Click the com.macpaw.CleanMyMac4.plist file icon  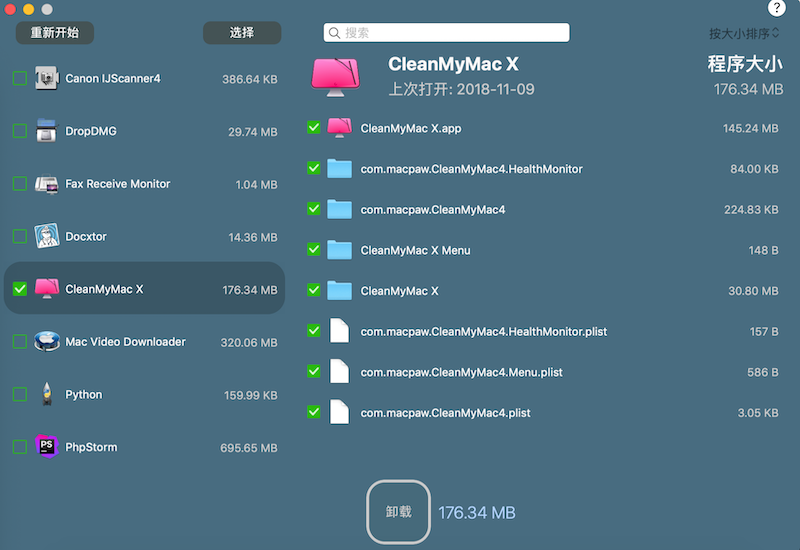click(339, 412)
